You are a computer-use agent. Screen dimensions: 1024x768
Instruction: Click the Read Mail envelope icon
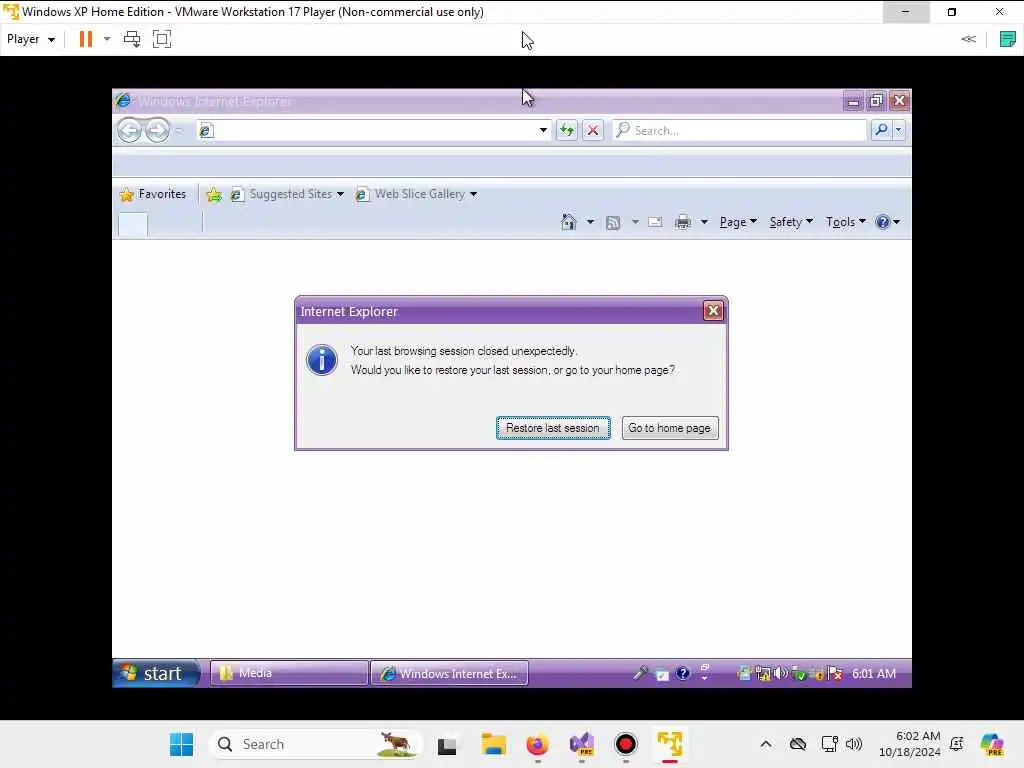tap(655, 222)
